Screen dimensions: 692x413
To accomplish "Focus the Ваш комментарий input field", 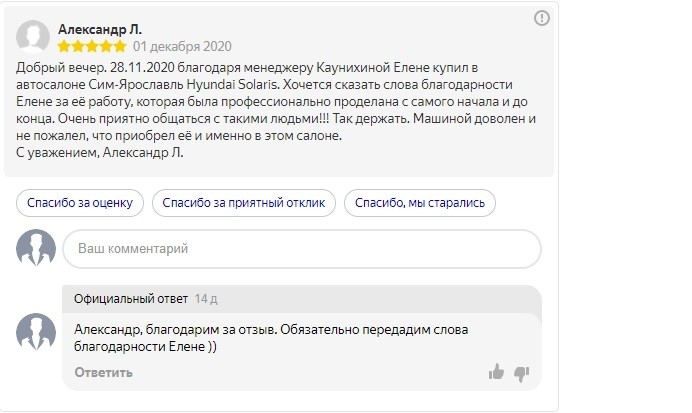I will tap(302, 249).
